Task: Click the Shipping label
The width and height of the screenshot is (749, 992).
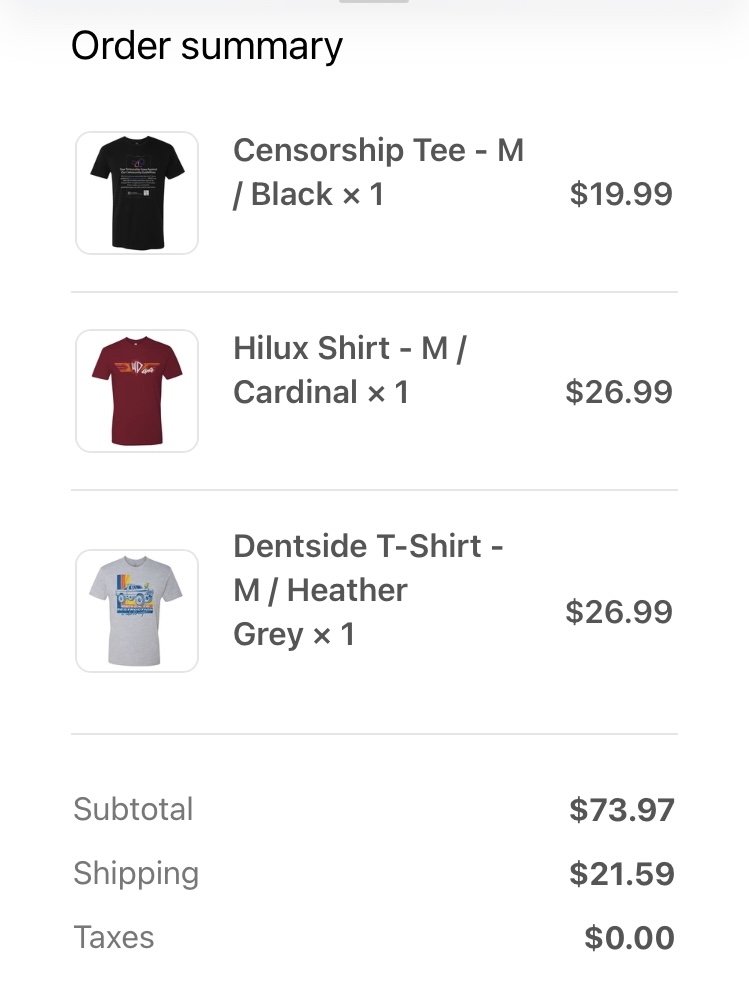Action: 136,874
